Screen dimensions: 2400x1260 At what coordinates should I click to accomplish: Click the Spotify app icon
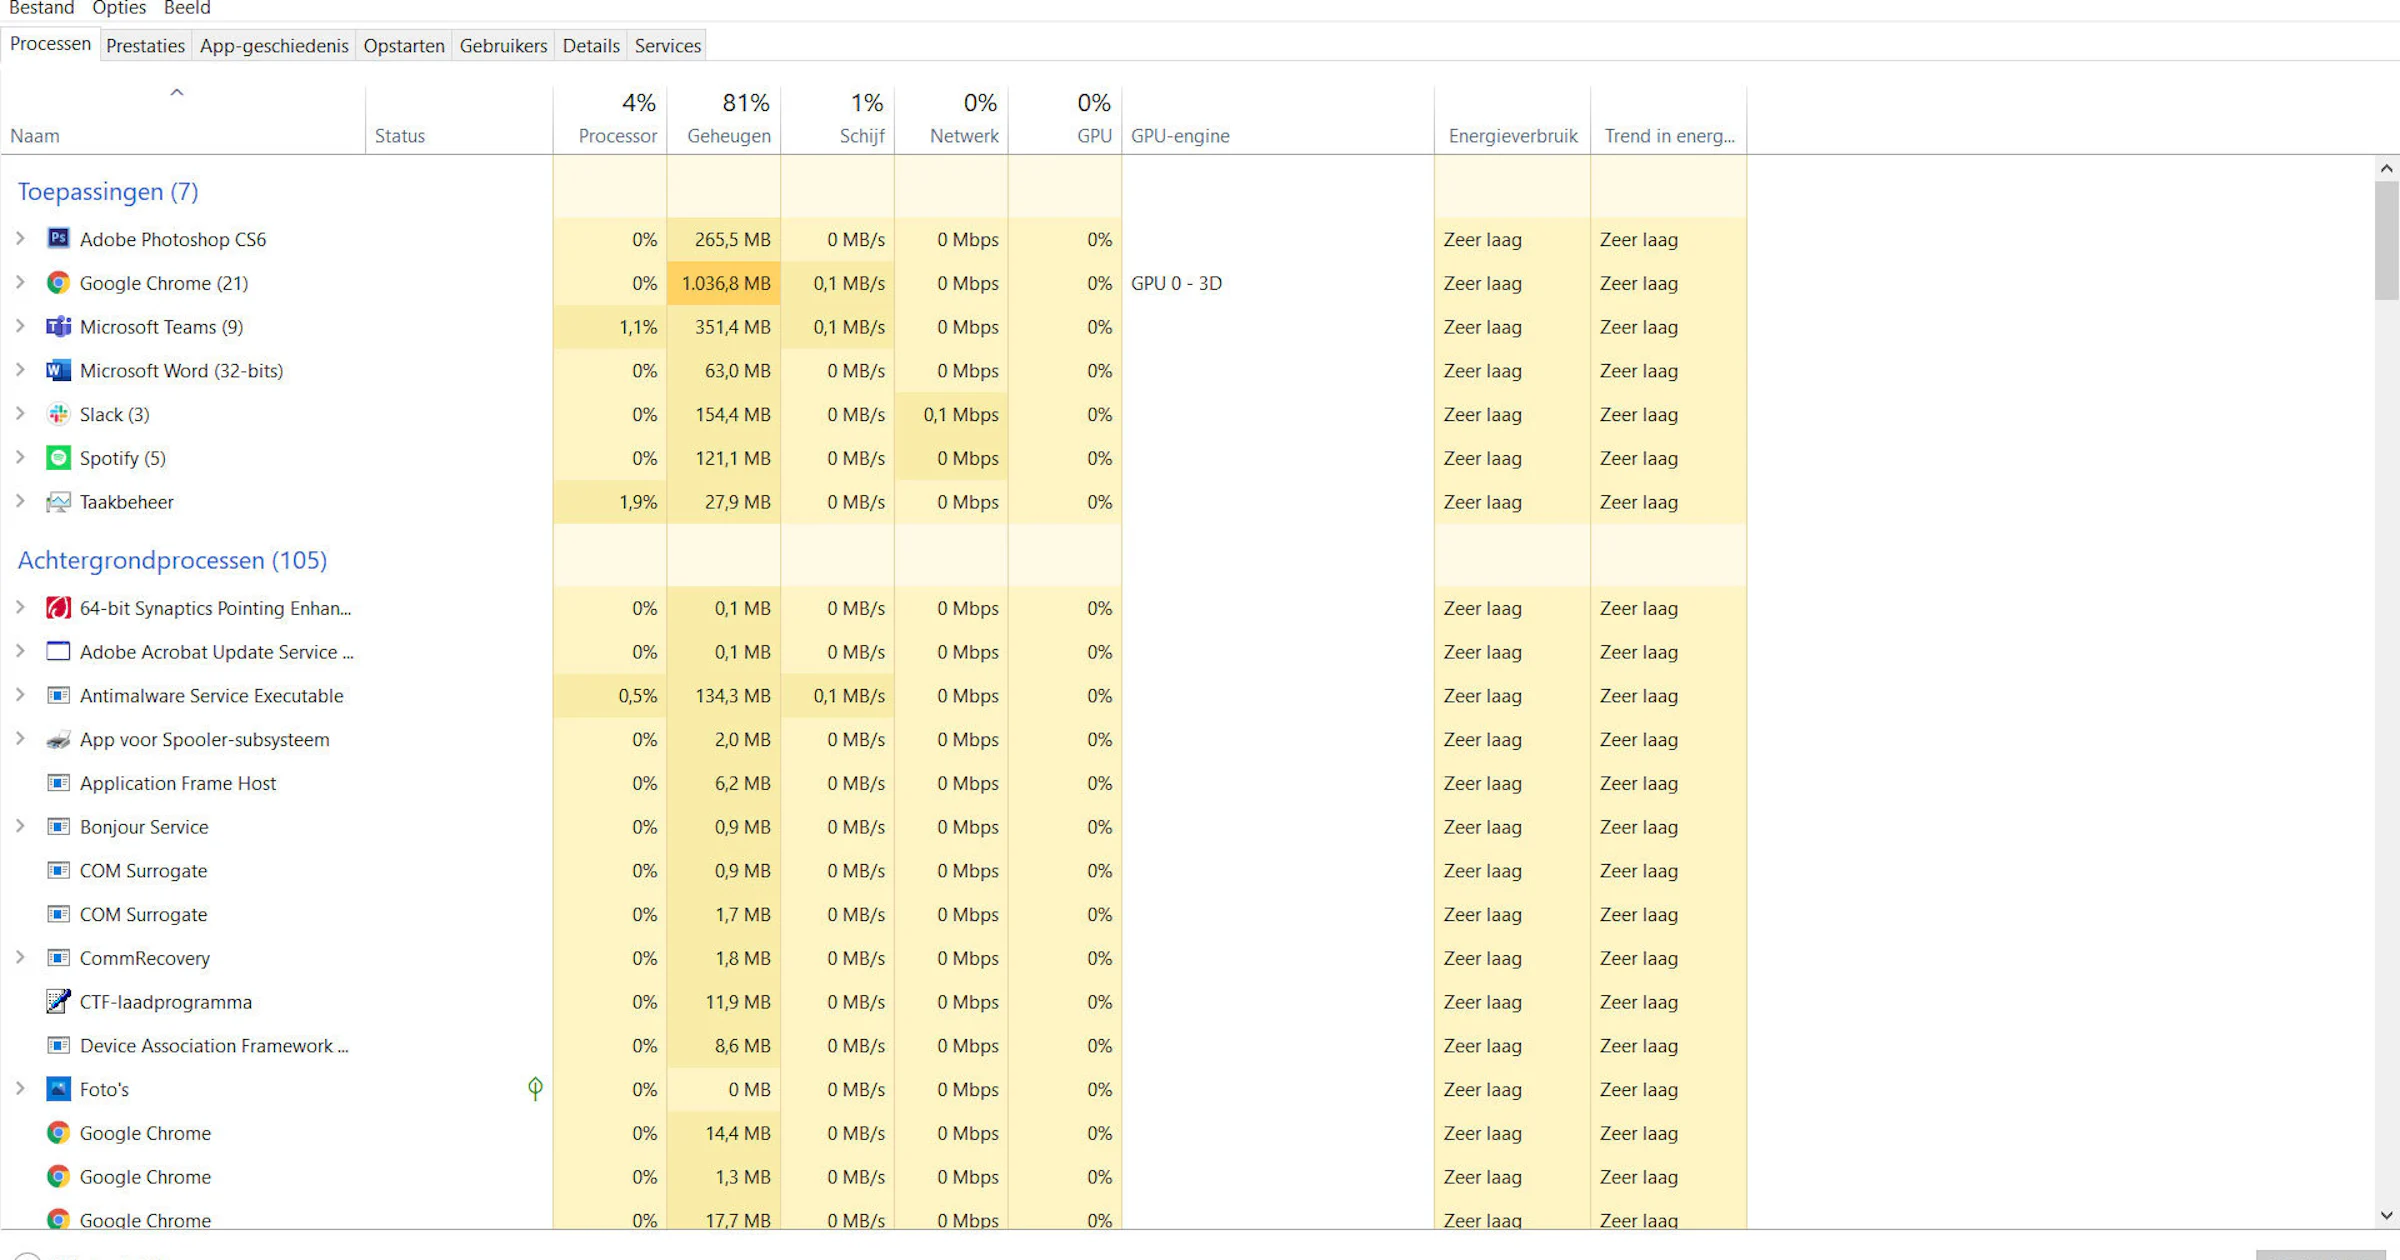[x=58, y=458]
